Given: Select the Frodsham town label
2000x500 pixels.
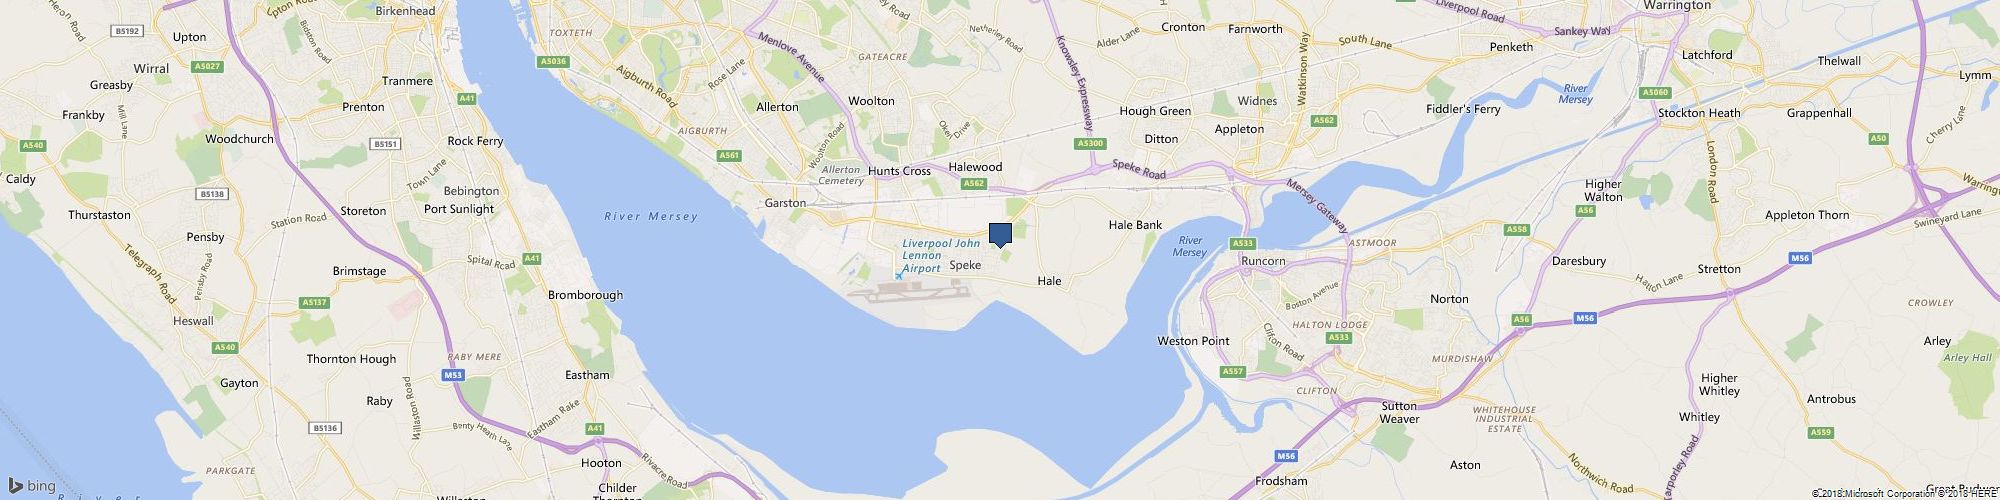Looking at the screenshot, I should 1284,481.
